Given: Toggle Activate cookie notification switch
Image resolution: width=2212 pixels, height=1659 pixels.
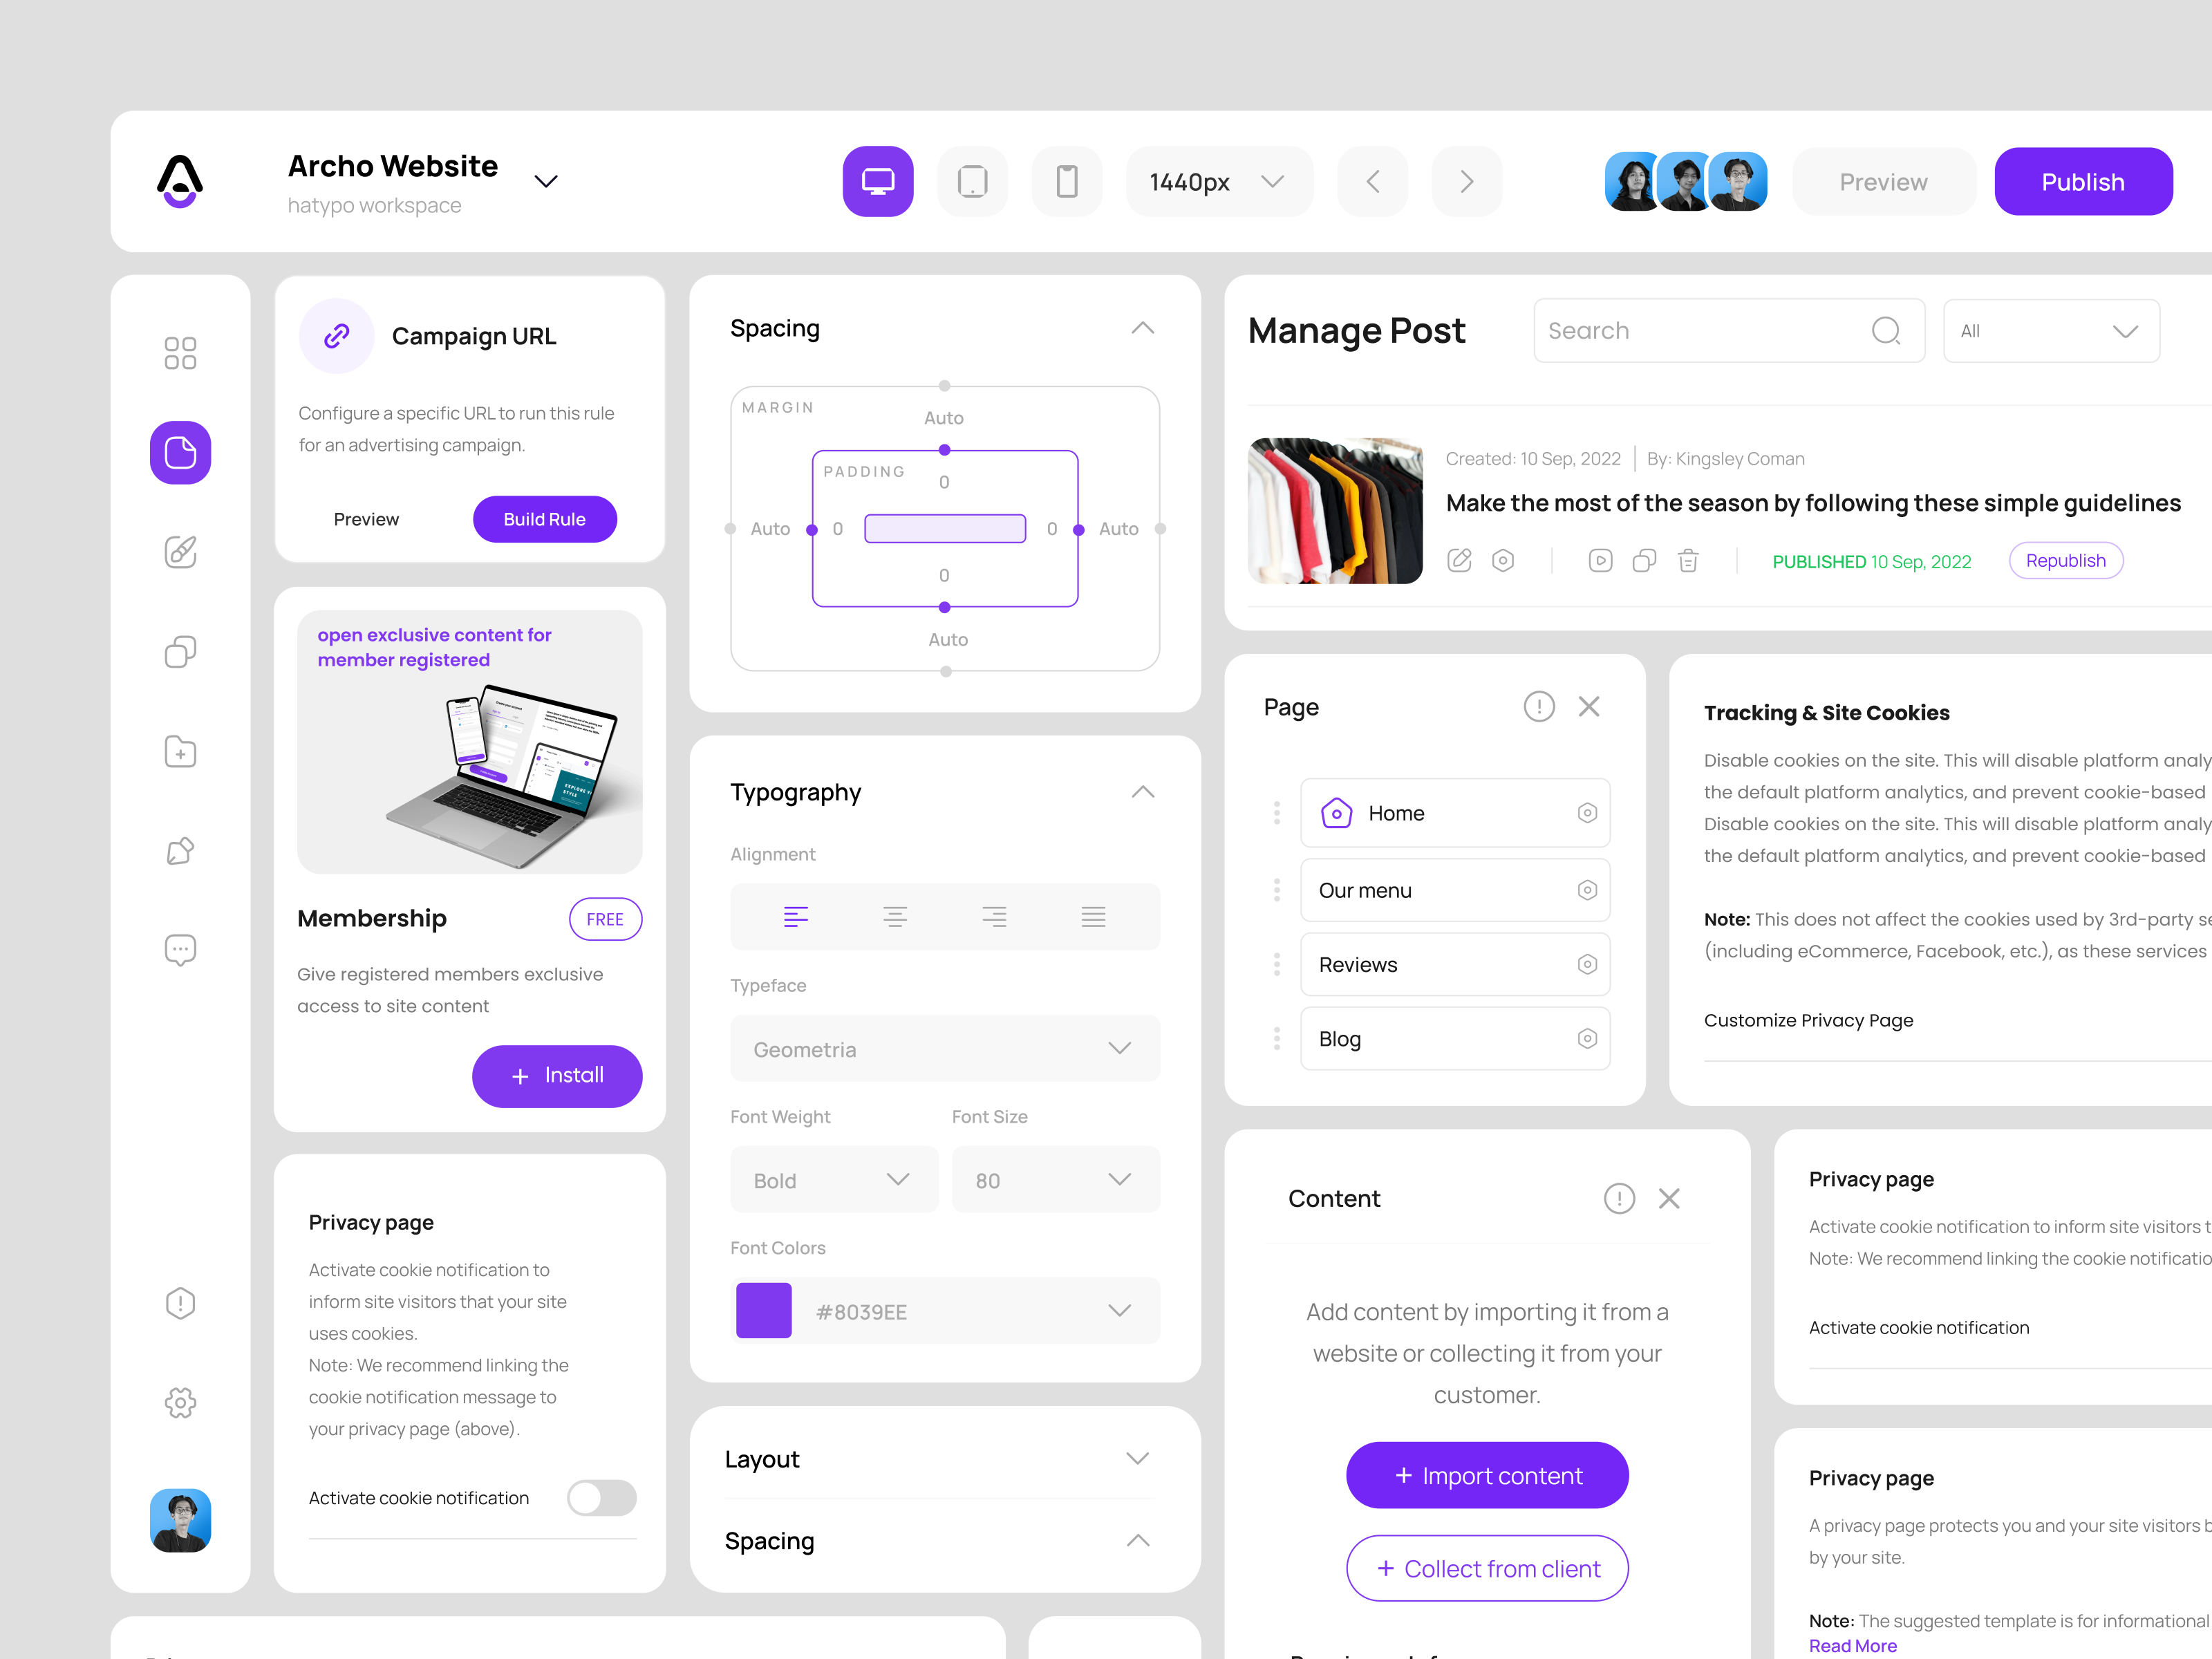Looking at the screenshot, I should (601, 1497).
